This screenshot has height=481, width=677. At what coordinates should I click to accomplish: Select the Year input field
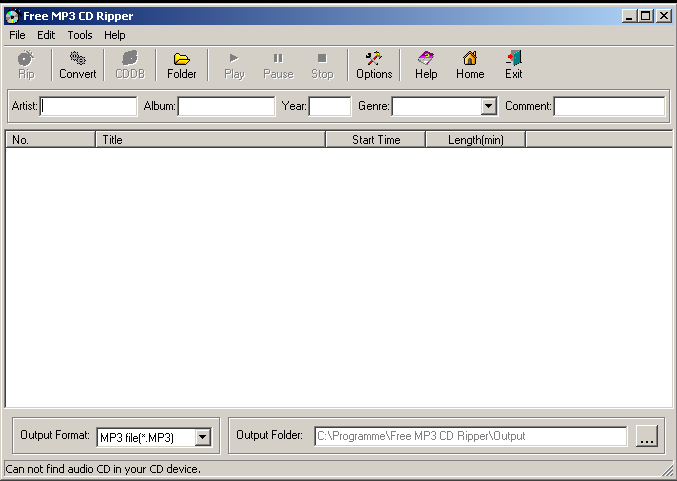pos(330,106)
